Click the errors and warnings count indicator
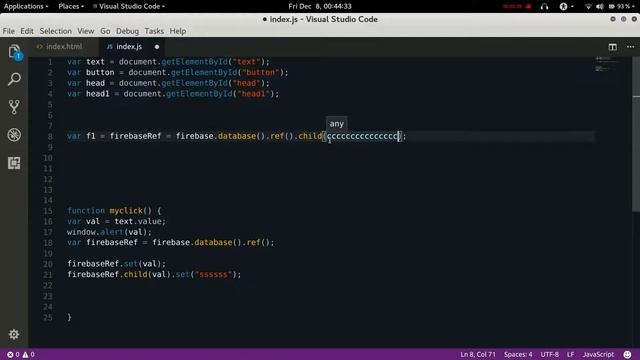 pyautogui.click(x=21, y=354)
